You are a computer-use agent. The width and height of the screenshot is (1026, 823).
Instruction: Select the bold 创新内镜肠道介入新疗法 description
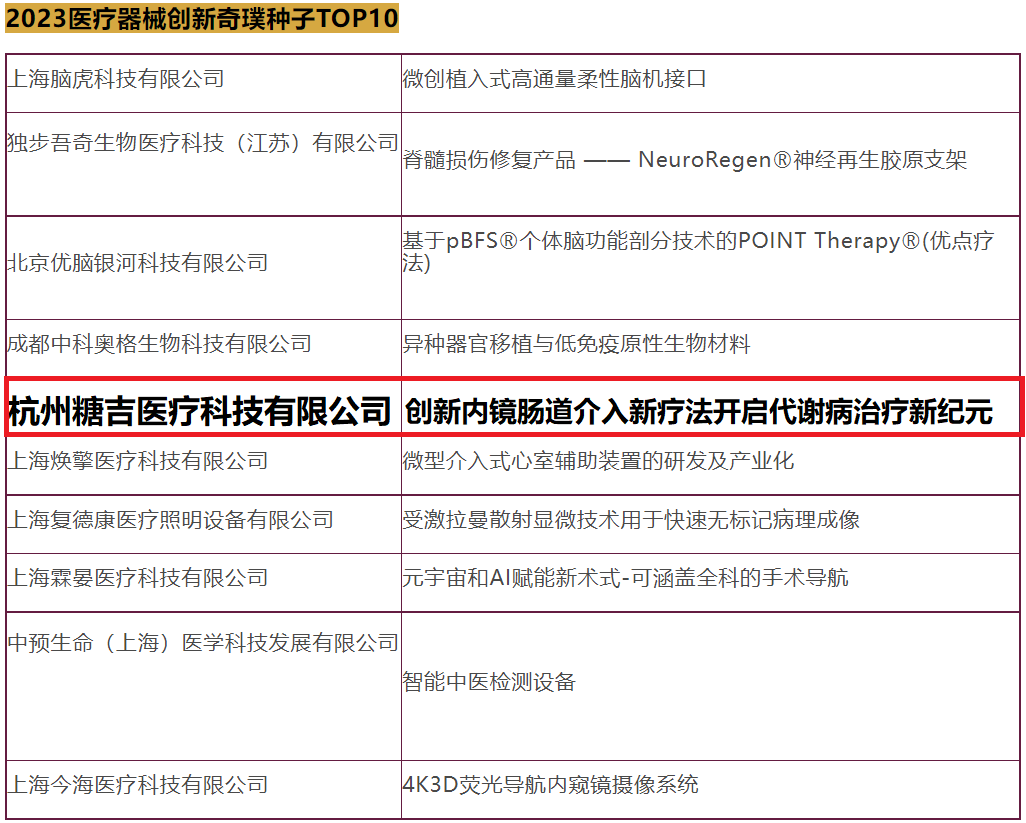tap(698, 412)
